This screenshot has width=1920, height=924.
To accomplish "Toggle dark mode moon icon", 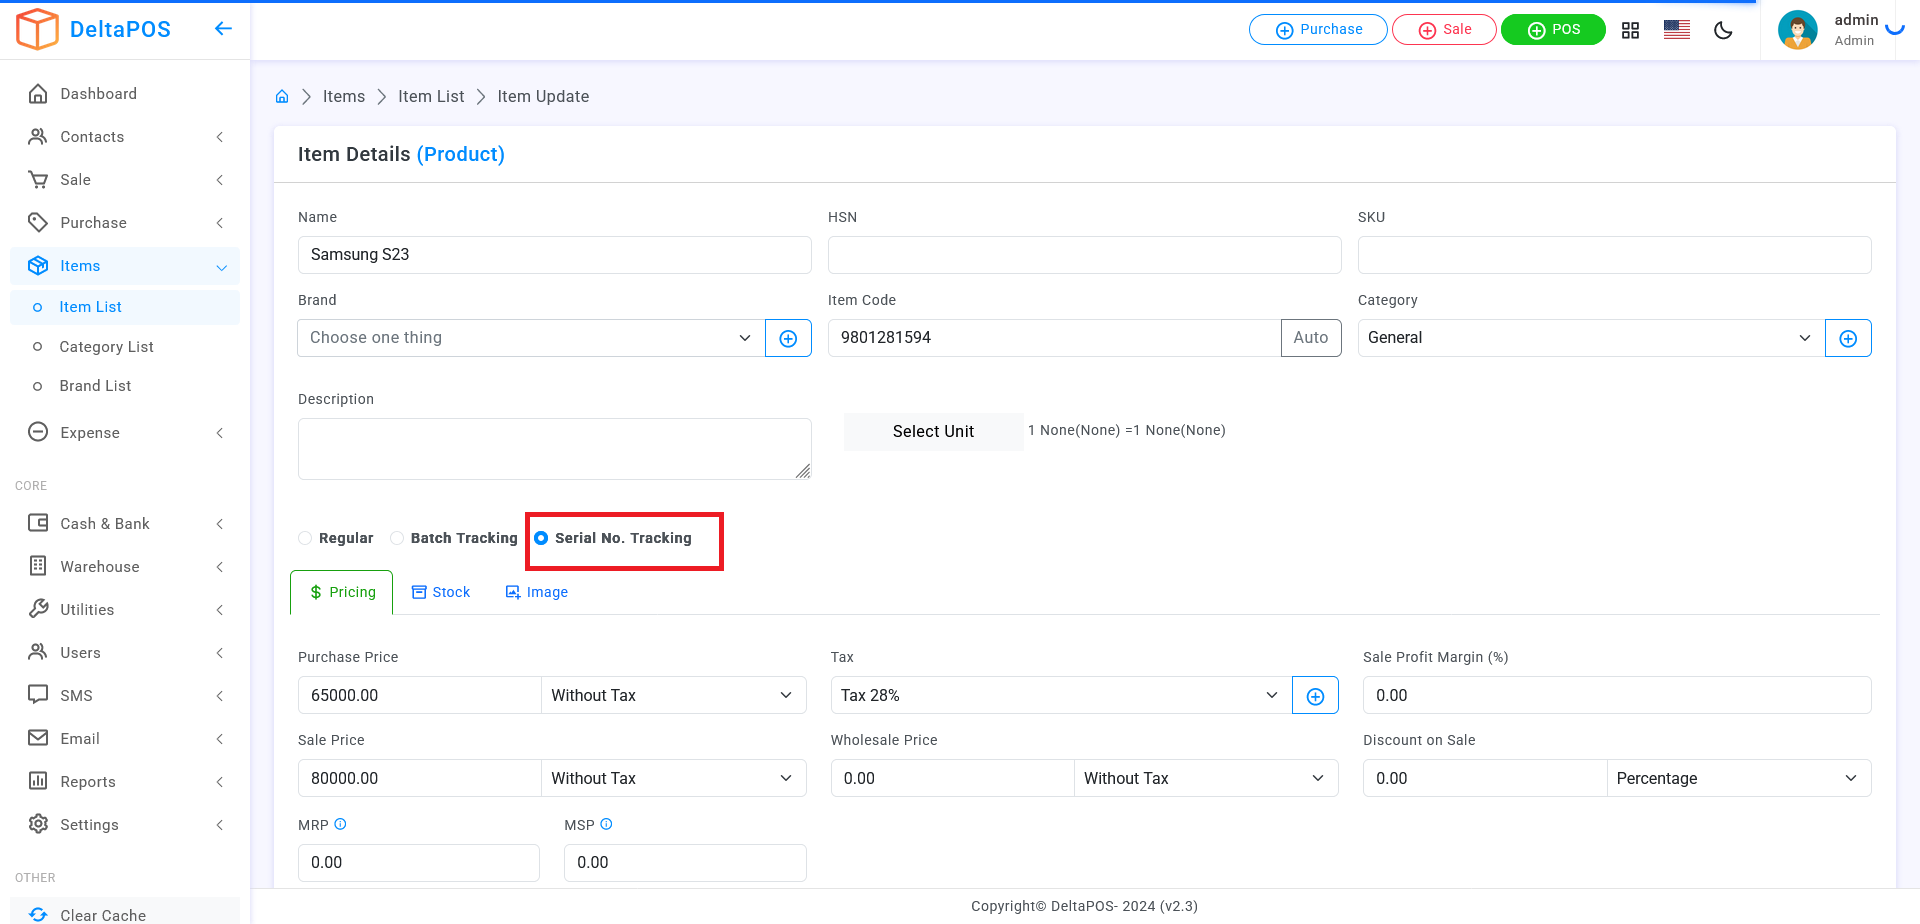I will [x=1723, y=30].
